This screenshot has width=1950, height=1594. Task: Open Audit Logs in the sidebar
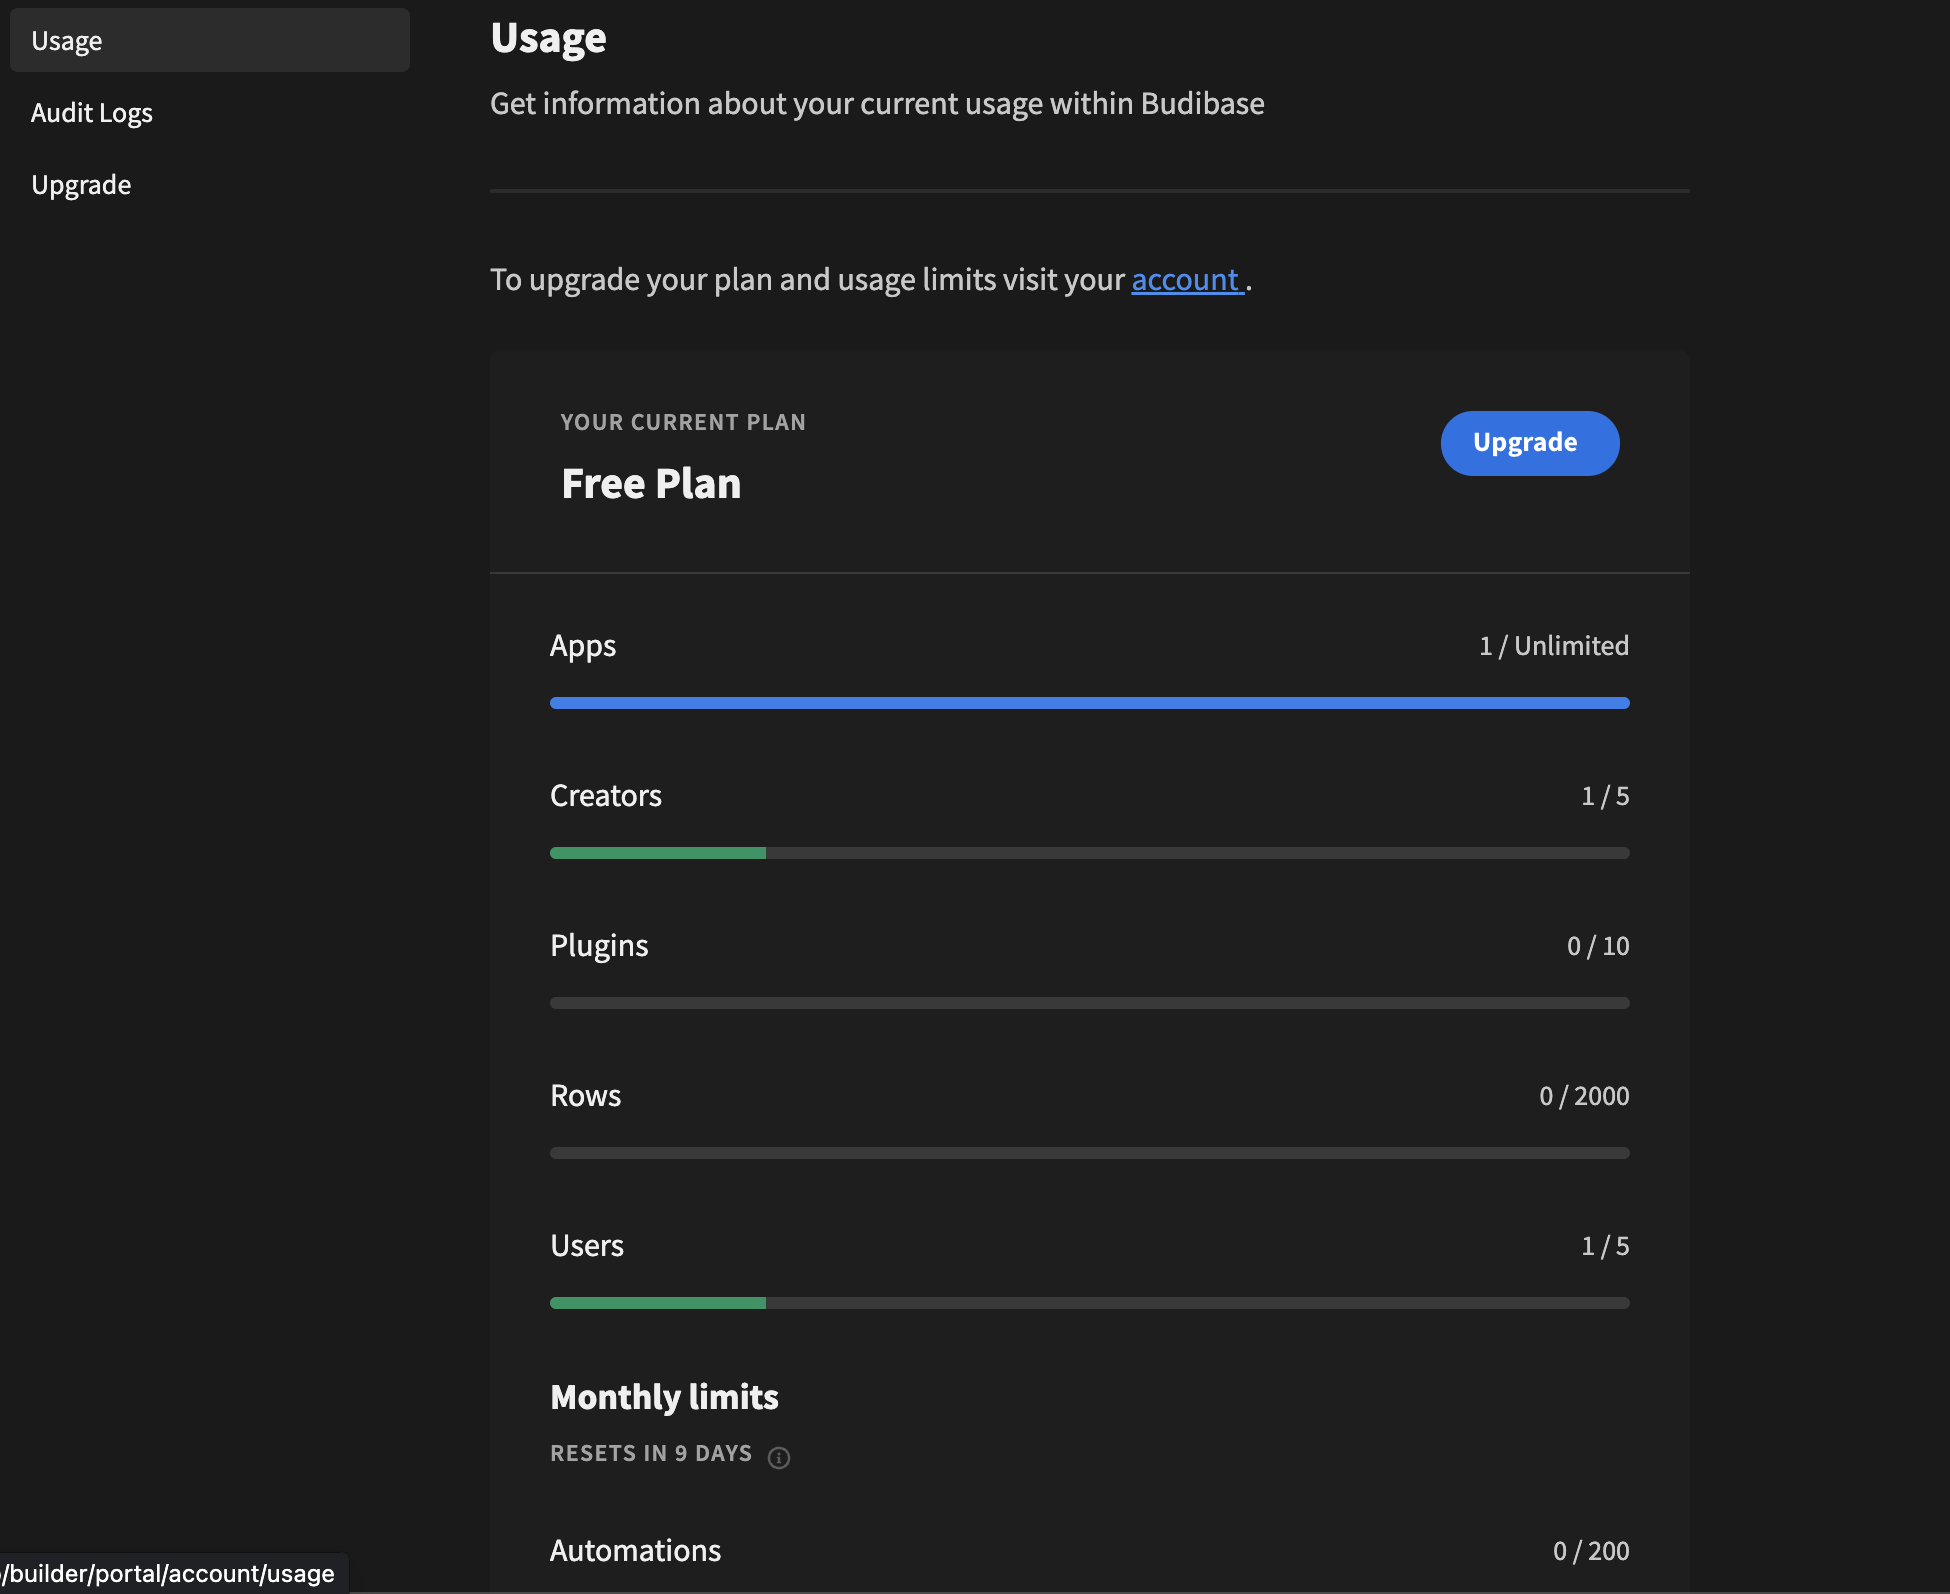click(92, 113)
